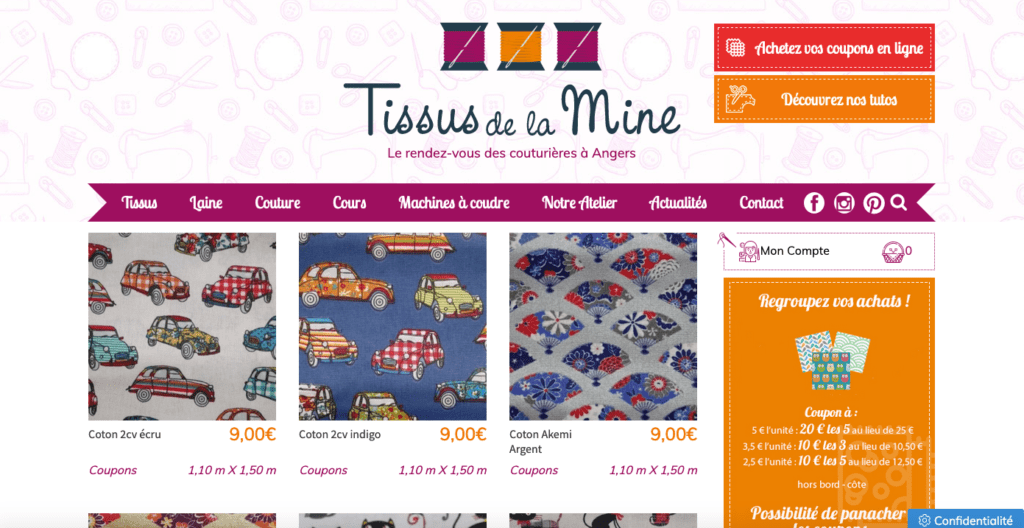Click Découvrez nos tutos button
Image resolution: width=1024 pixels, height=528 pixels.
824,99
